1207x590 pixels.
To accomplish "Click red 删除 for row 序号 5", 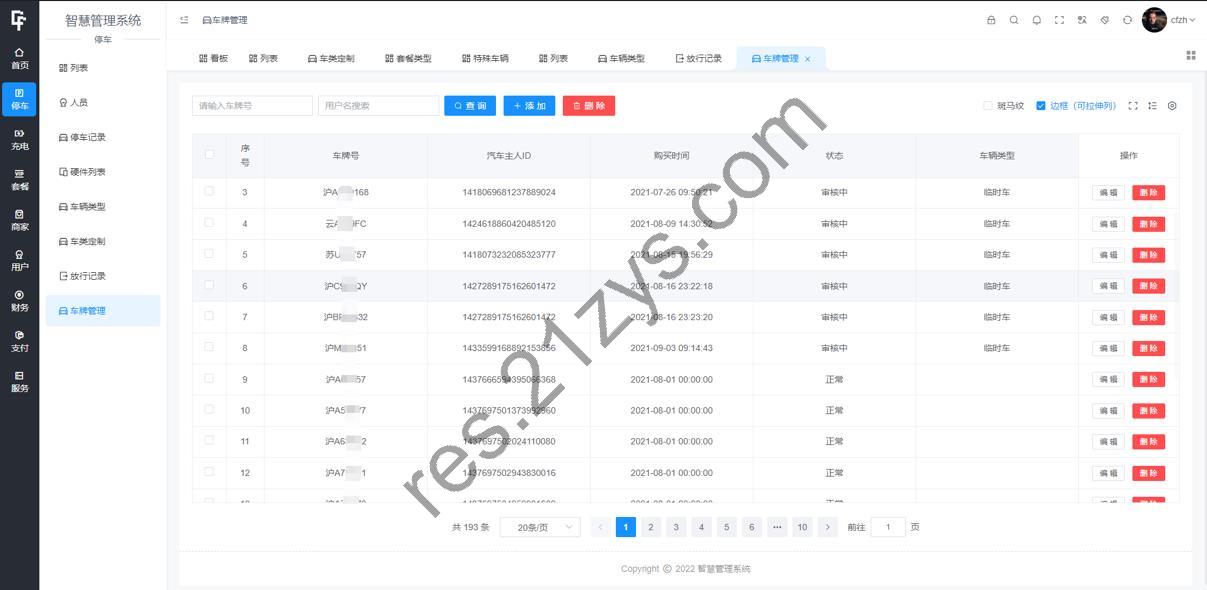I will (1148, 255).
